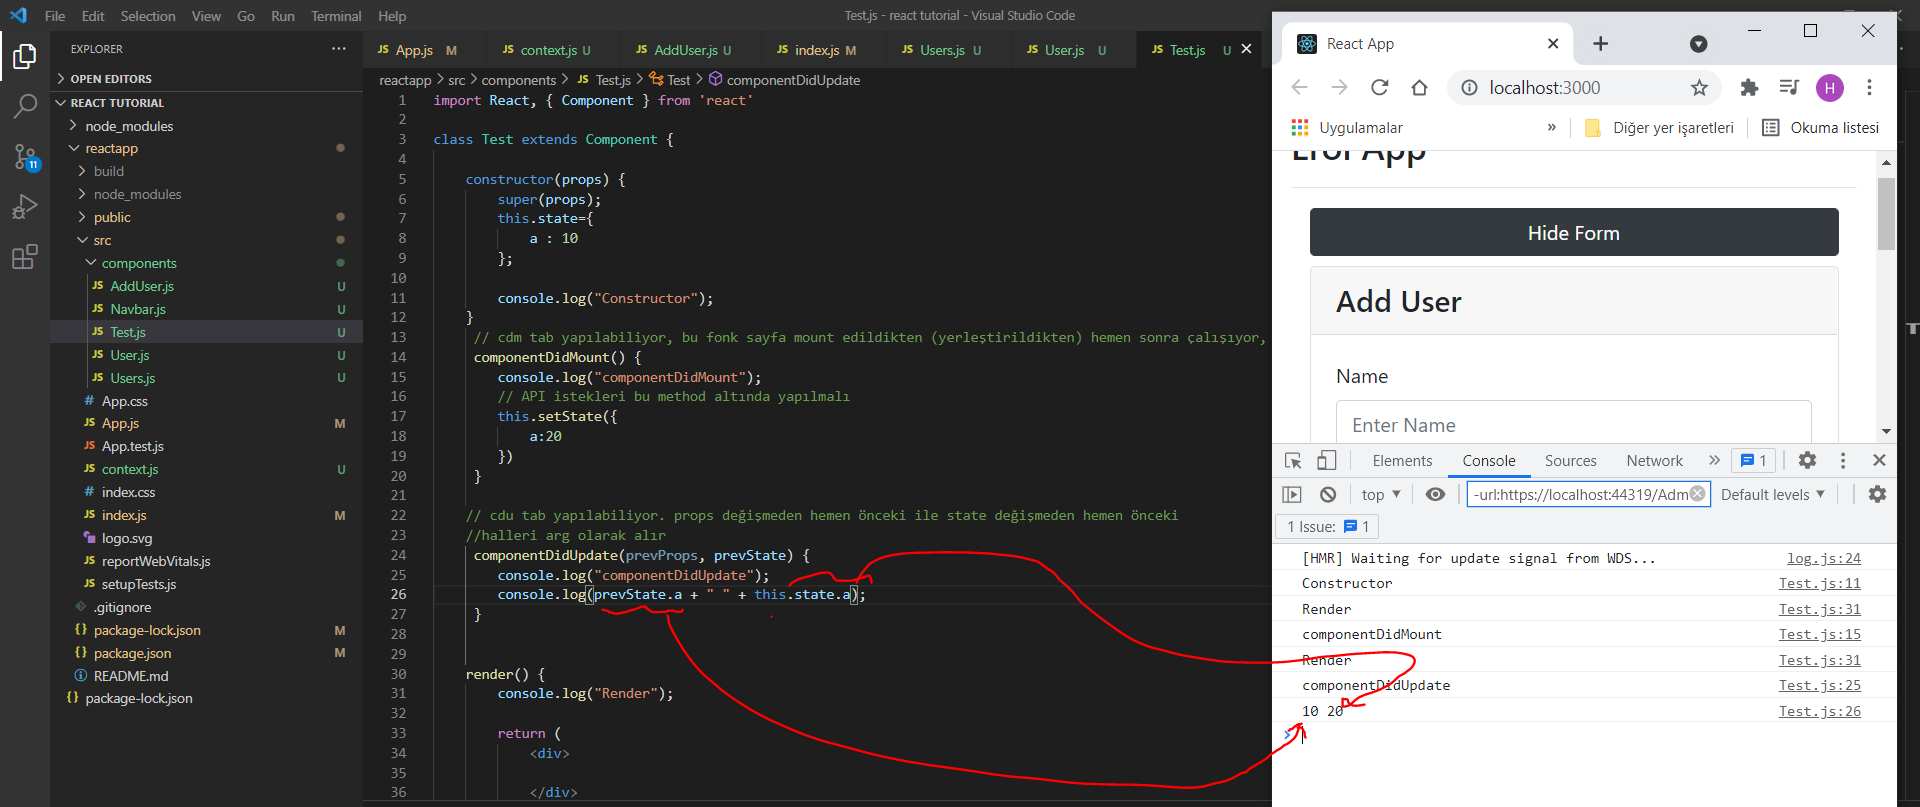Toggle the console live expression eye

pyautogui.click(x=1435, y=494)
